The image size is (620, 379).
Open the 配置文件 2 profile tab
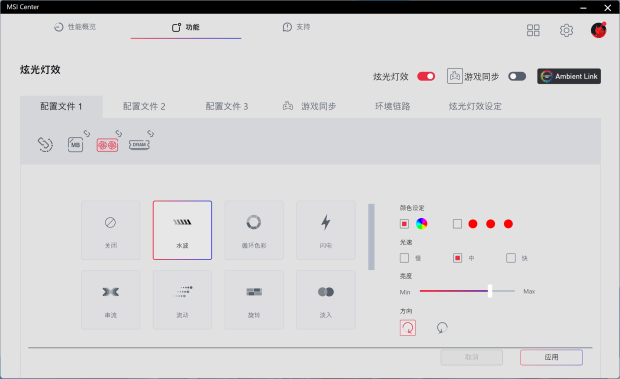click(144, 106)
